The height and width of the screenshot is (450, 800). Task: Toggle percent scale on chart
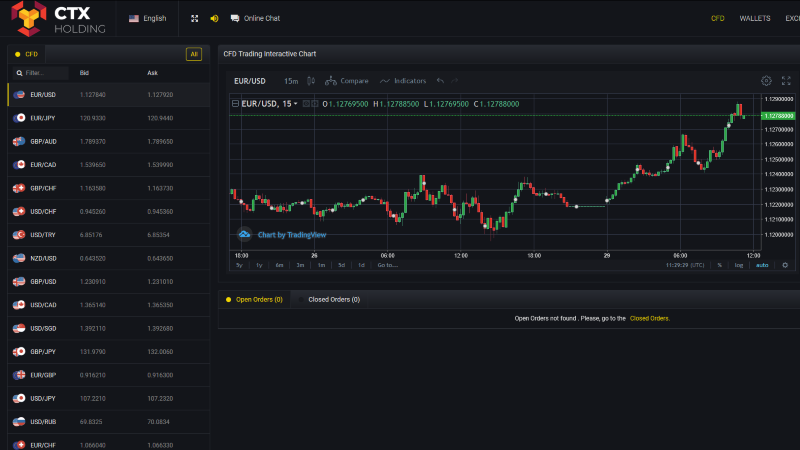[720, 265]
